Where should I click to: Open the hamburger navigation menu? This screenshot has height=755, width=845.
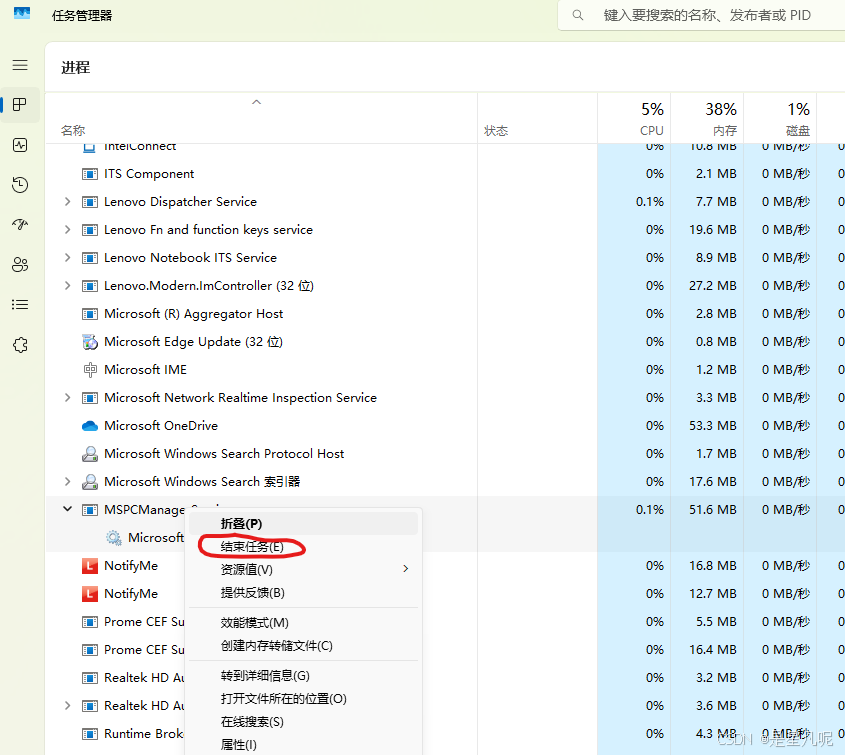pyautogui.click(x=20, y=65)
